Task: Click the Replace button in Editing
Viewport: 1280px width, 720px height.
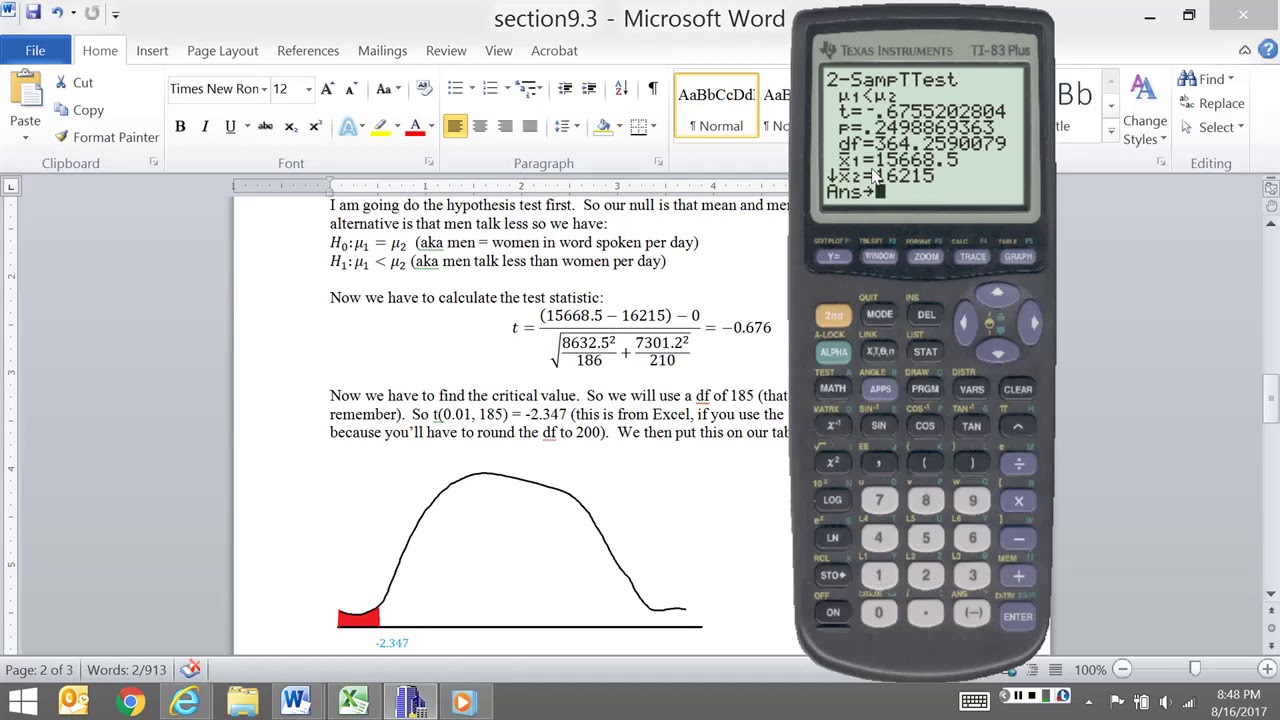Action: coord(1212,103)
